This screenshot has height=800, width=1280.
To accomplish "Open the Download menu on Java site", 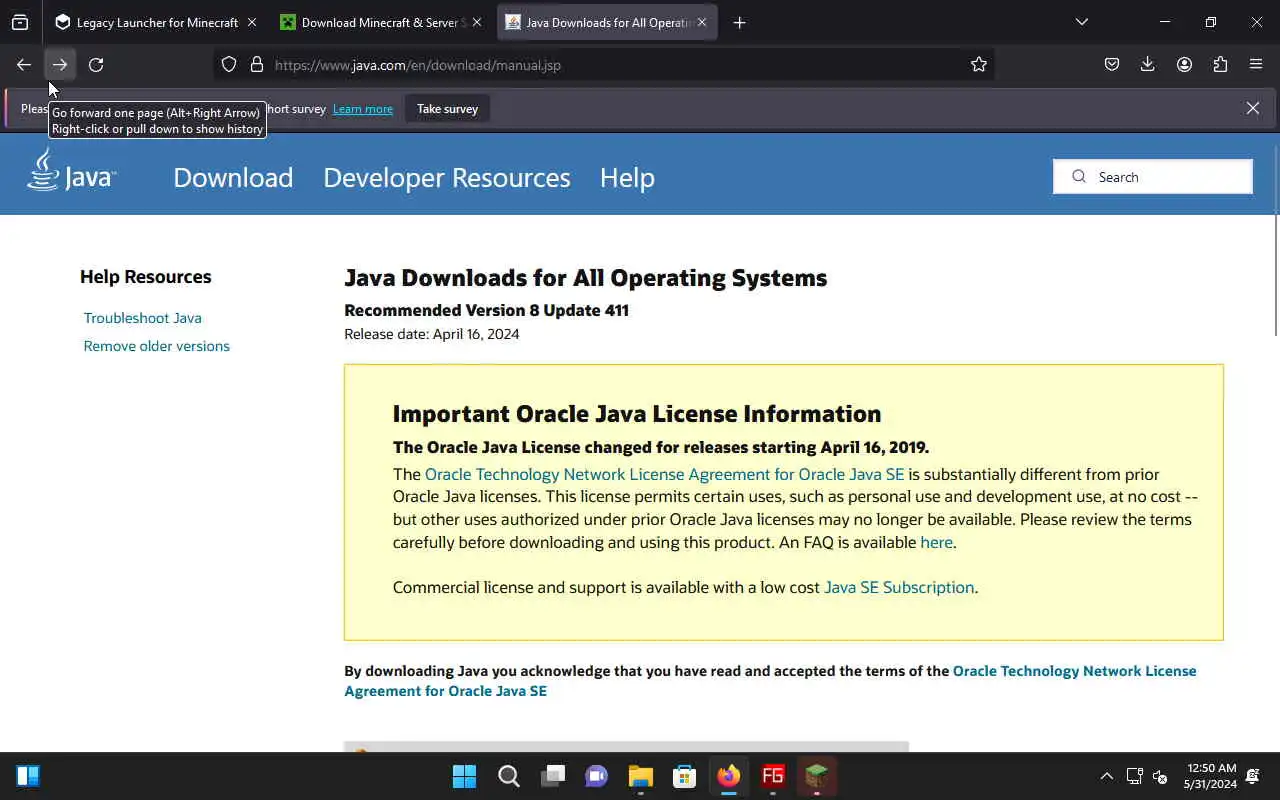I will pos(233,177).
